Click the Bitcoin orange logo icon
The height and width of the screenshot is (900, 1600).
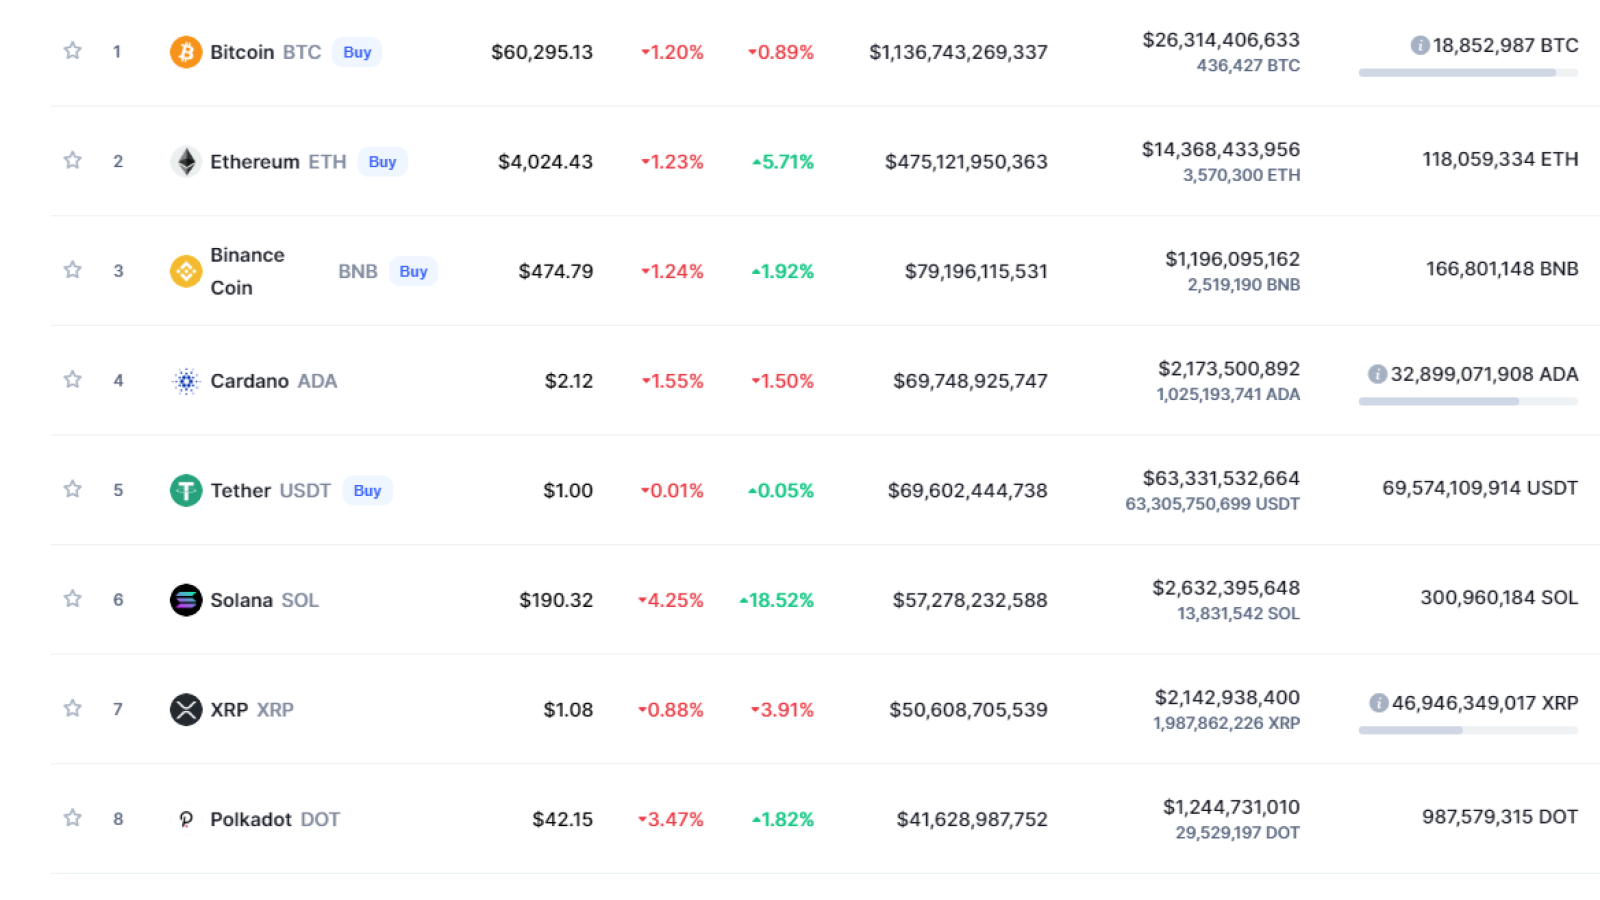[186, 52]
